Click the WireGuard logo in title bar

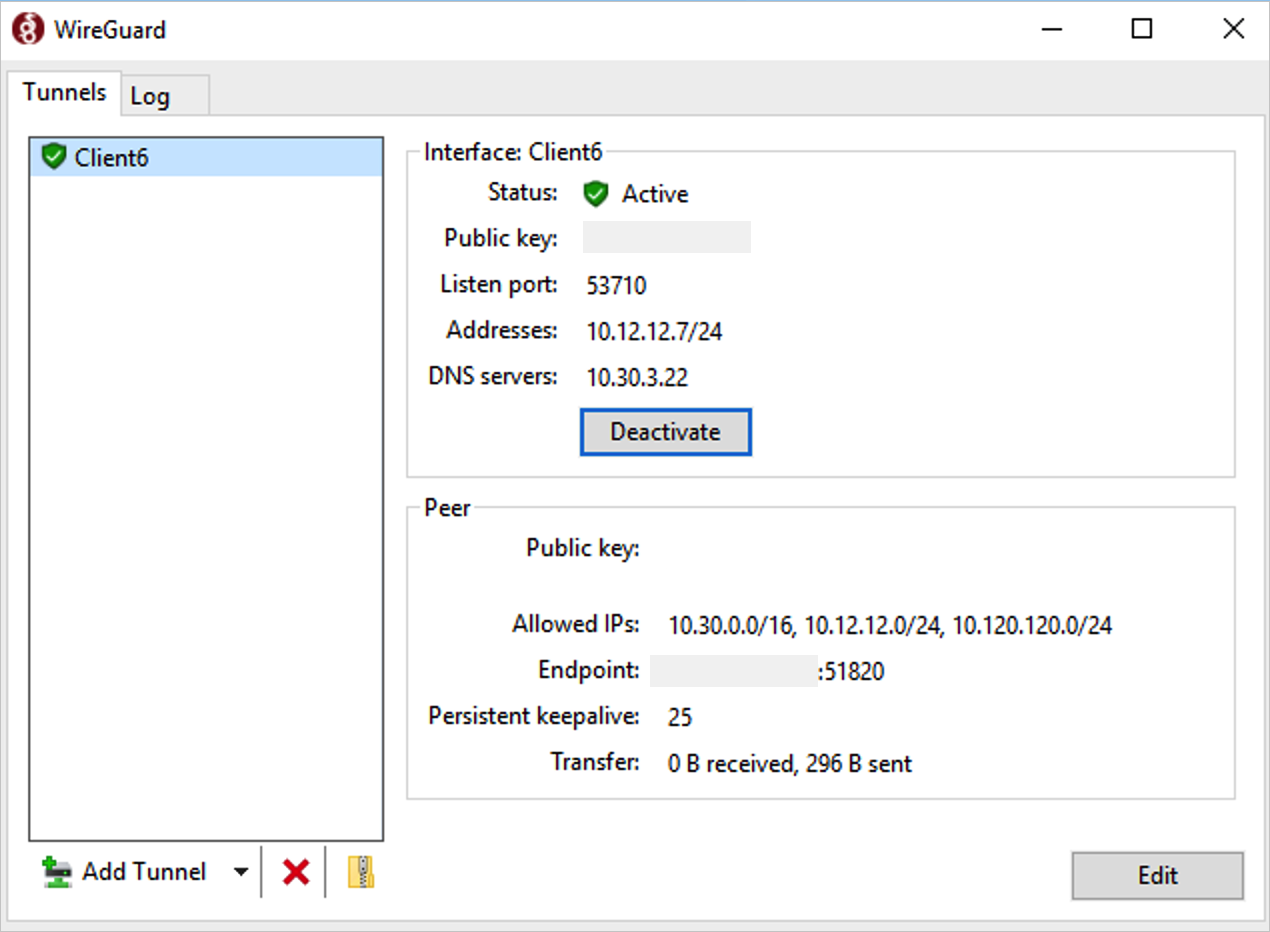[x=29, y=29]
